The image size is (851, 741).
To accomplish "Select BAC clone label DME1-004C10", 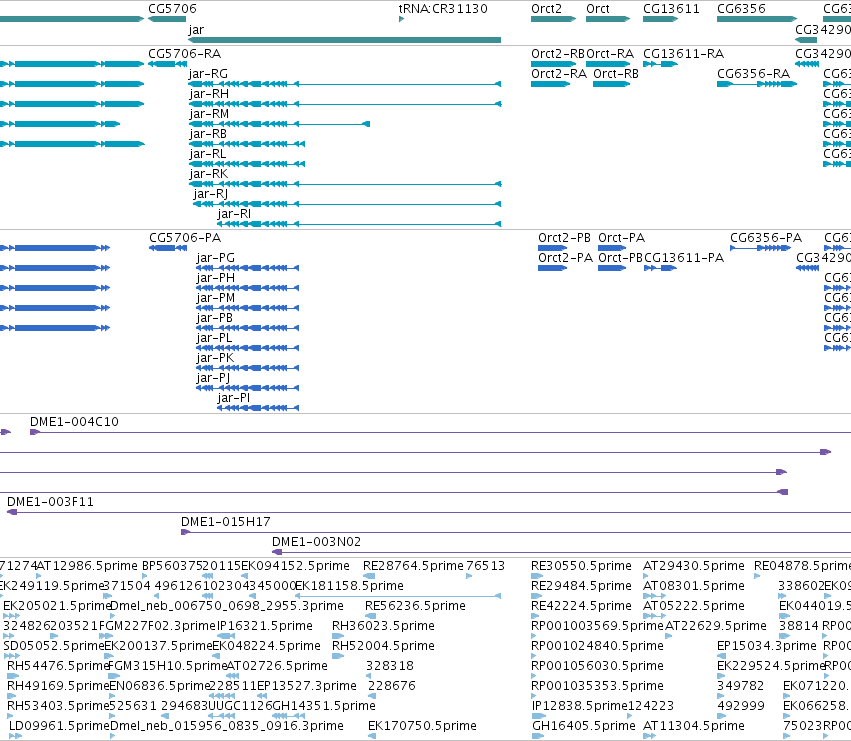I will (x=74, y=422).
